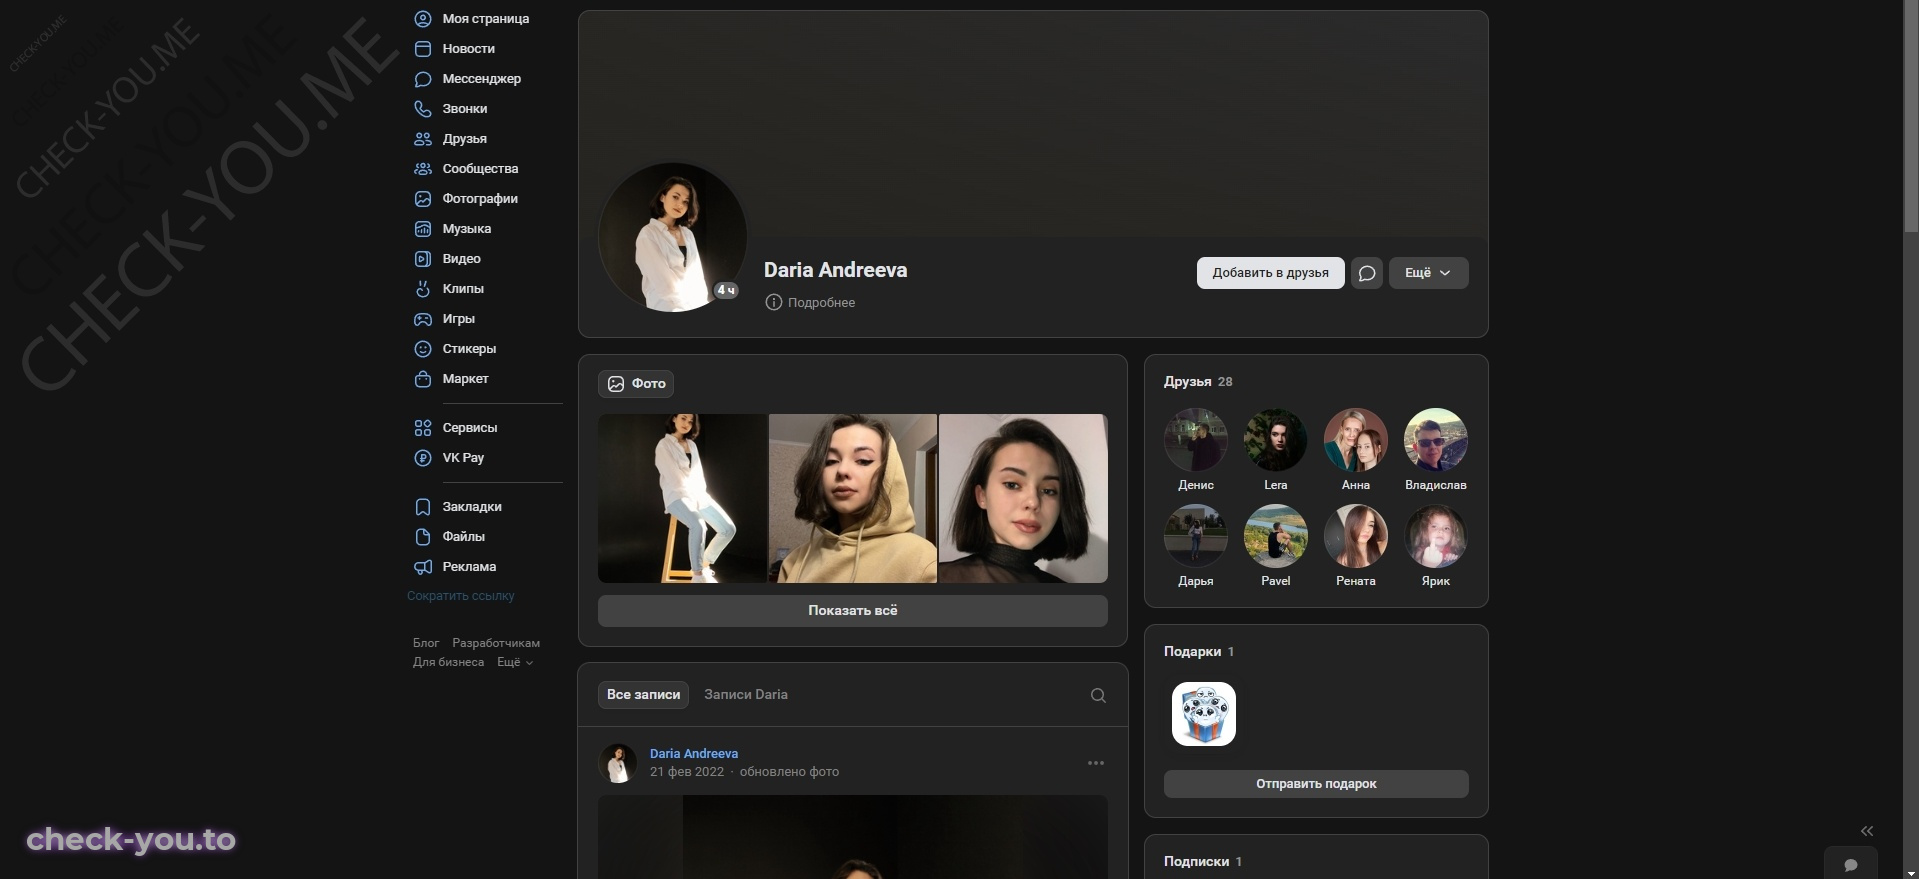Select the Фото tab in the photo block

636,384
